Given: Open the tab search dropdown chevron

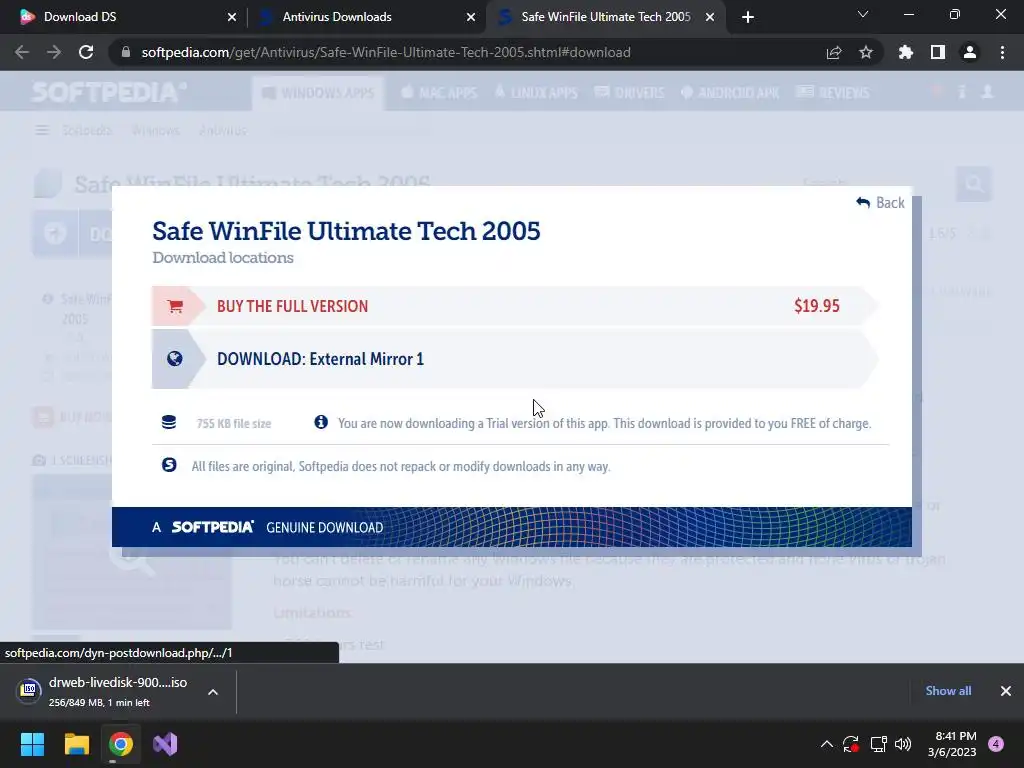Looking at the screenshot, I should pos(863,14).
